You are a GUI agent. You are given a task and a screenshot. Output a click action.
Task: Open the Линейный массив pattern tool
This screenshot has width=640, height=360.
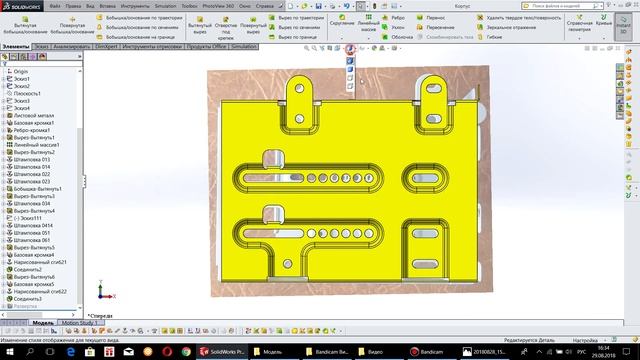(x=369, y=22)
